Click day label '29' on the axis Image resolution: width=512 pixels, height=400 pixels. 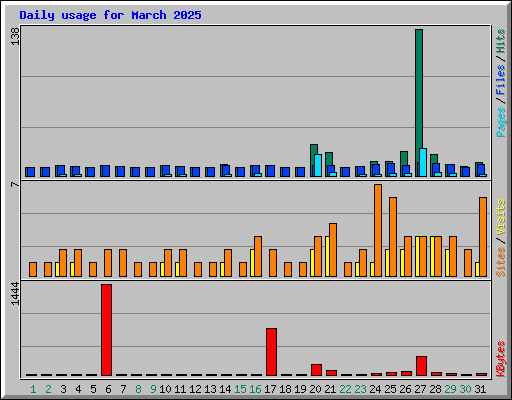point(450,389)
